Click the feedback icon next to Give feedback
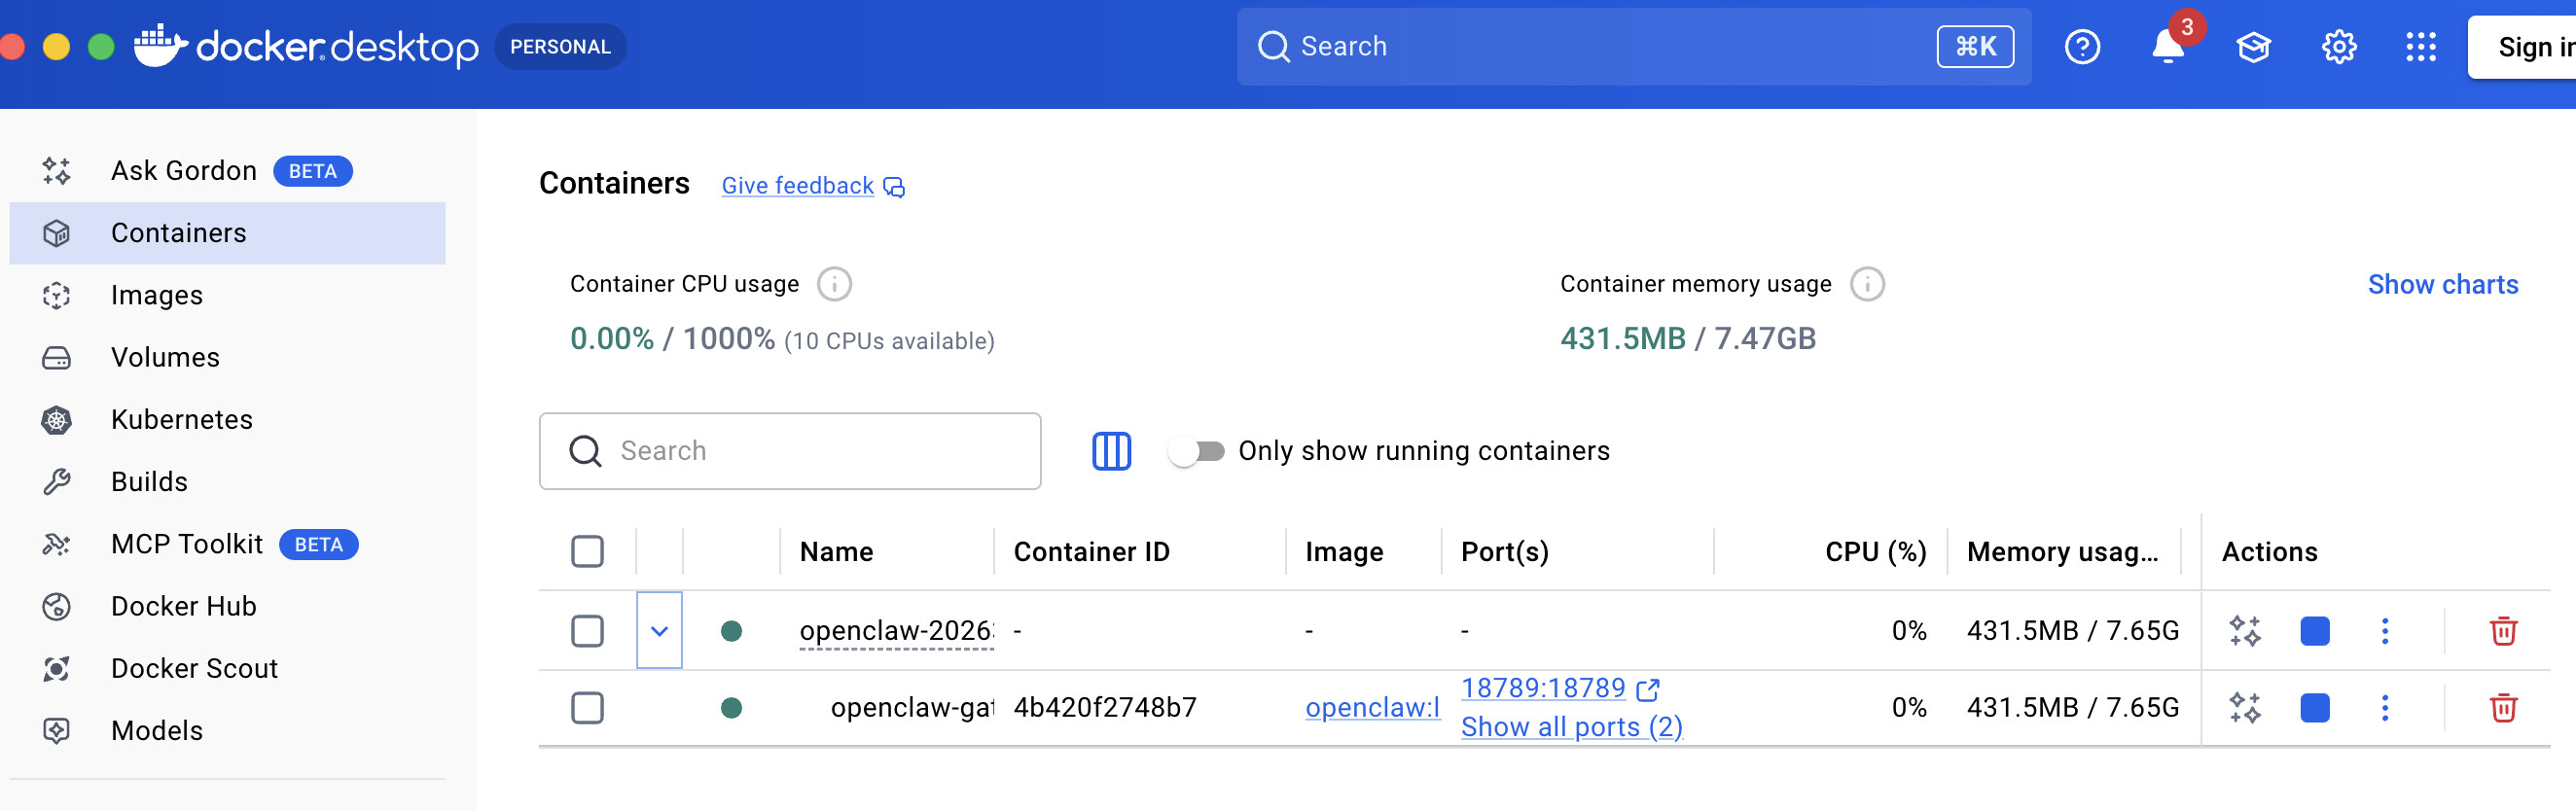 894,187
